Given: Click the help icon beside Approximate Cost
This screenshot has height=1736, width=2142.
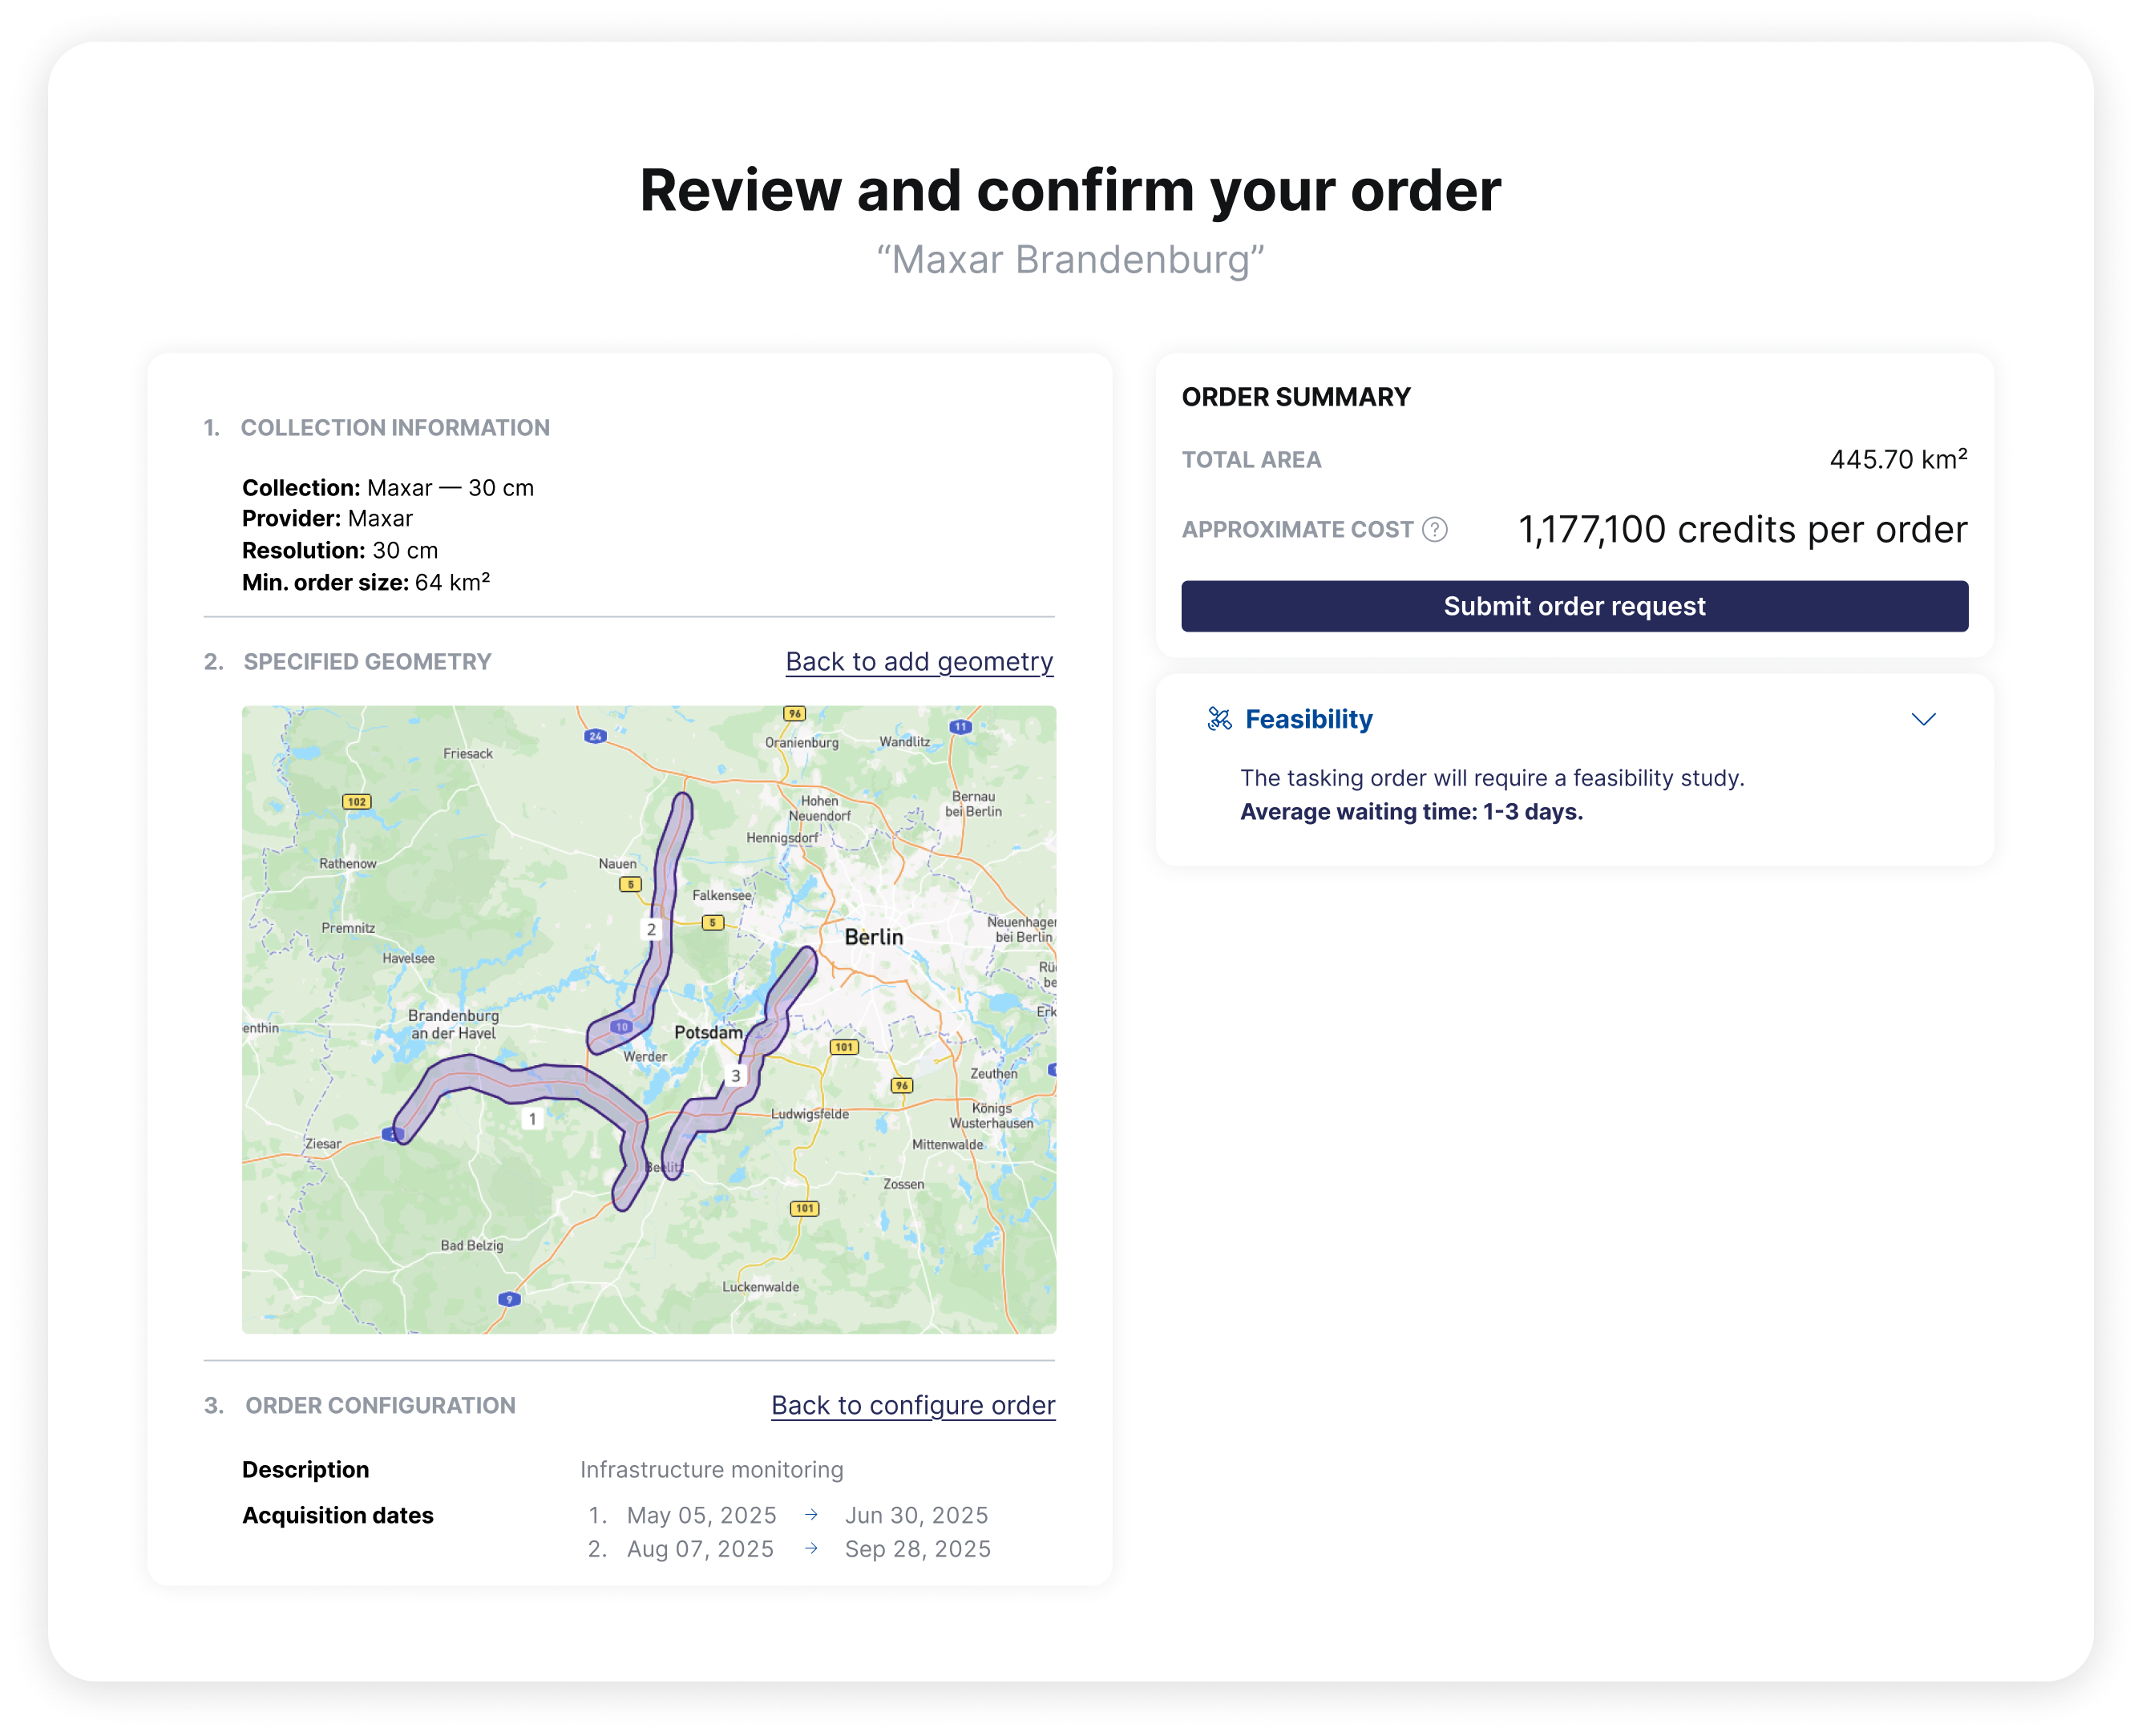Looking at the screenshot, I should coord(1435,529).
